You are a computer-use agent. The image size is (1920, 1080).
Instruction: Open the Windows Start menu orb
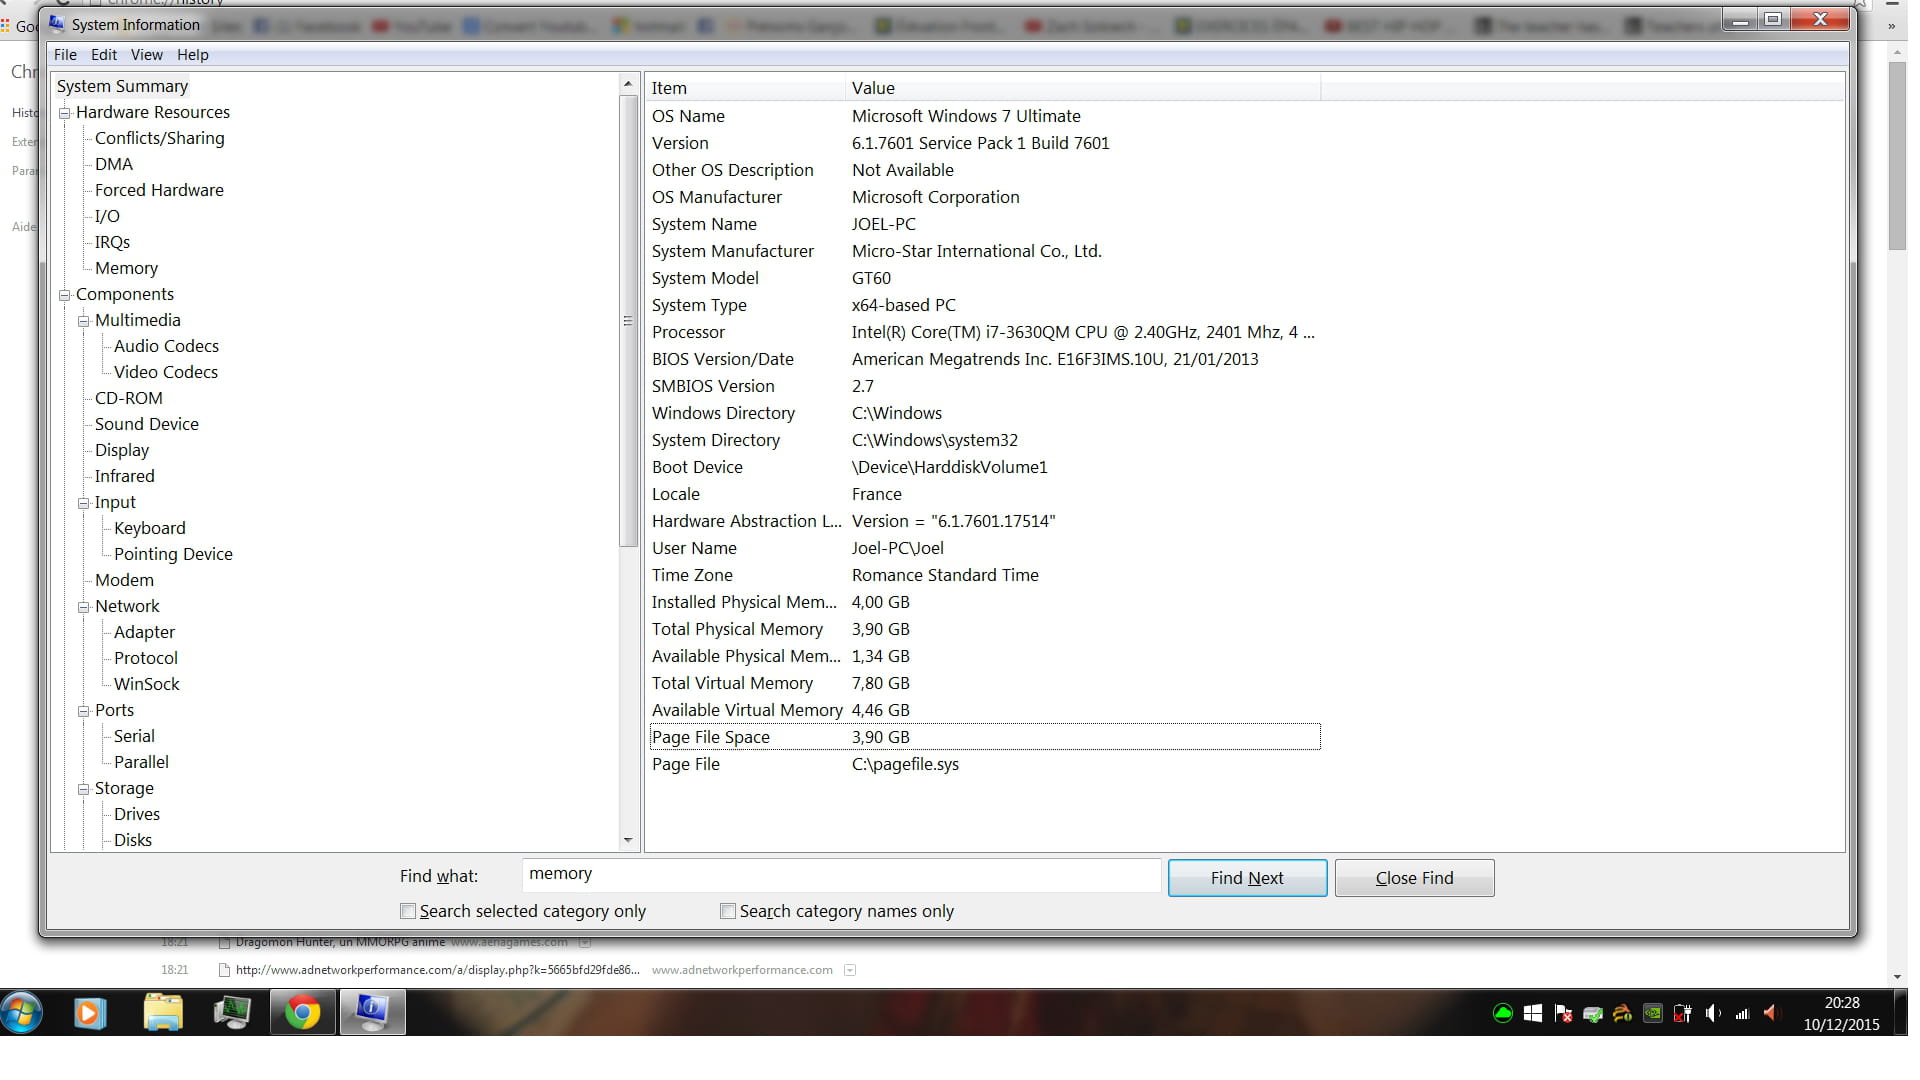22,1013
